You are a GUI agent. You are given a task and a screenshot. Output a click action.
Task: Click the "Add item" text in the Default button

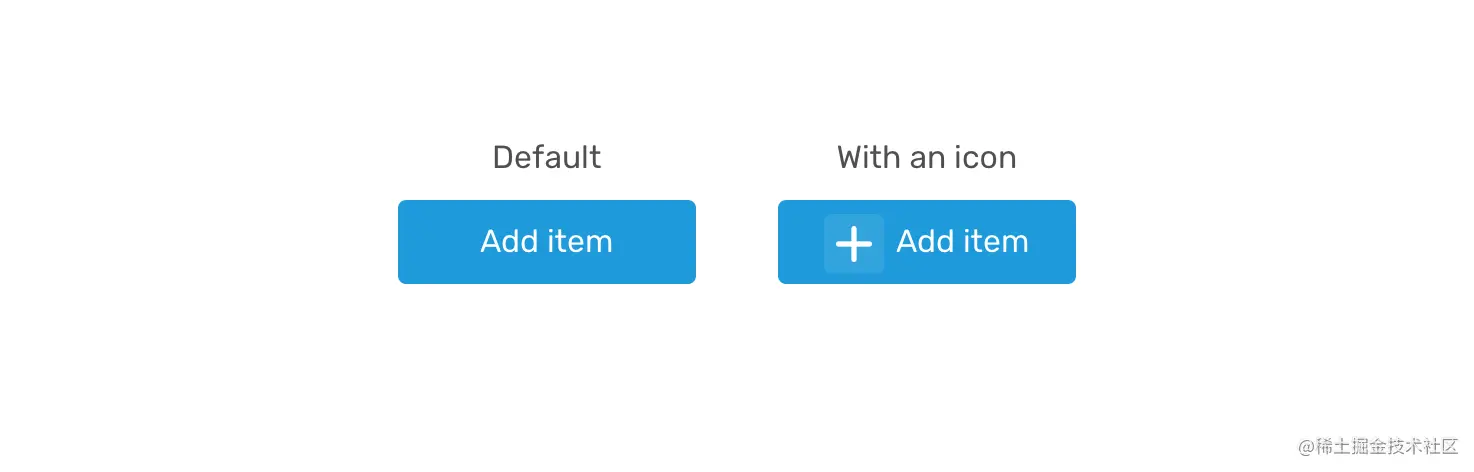click(547, 241)
